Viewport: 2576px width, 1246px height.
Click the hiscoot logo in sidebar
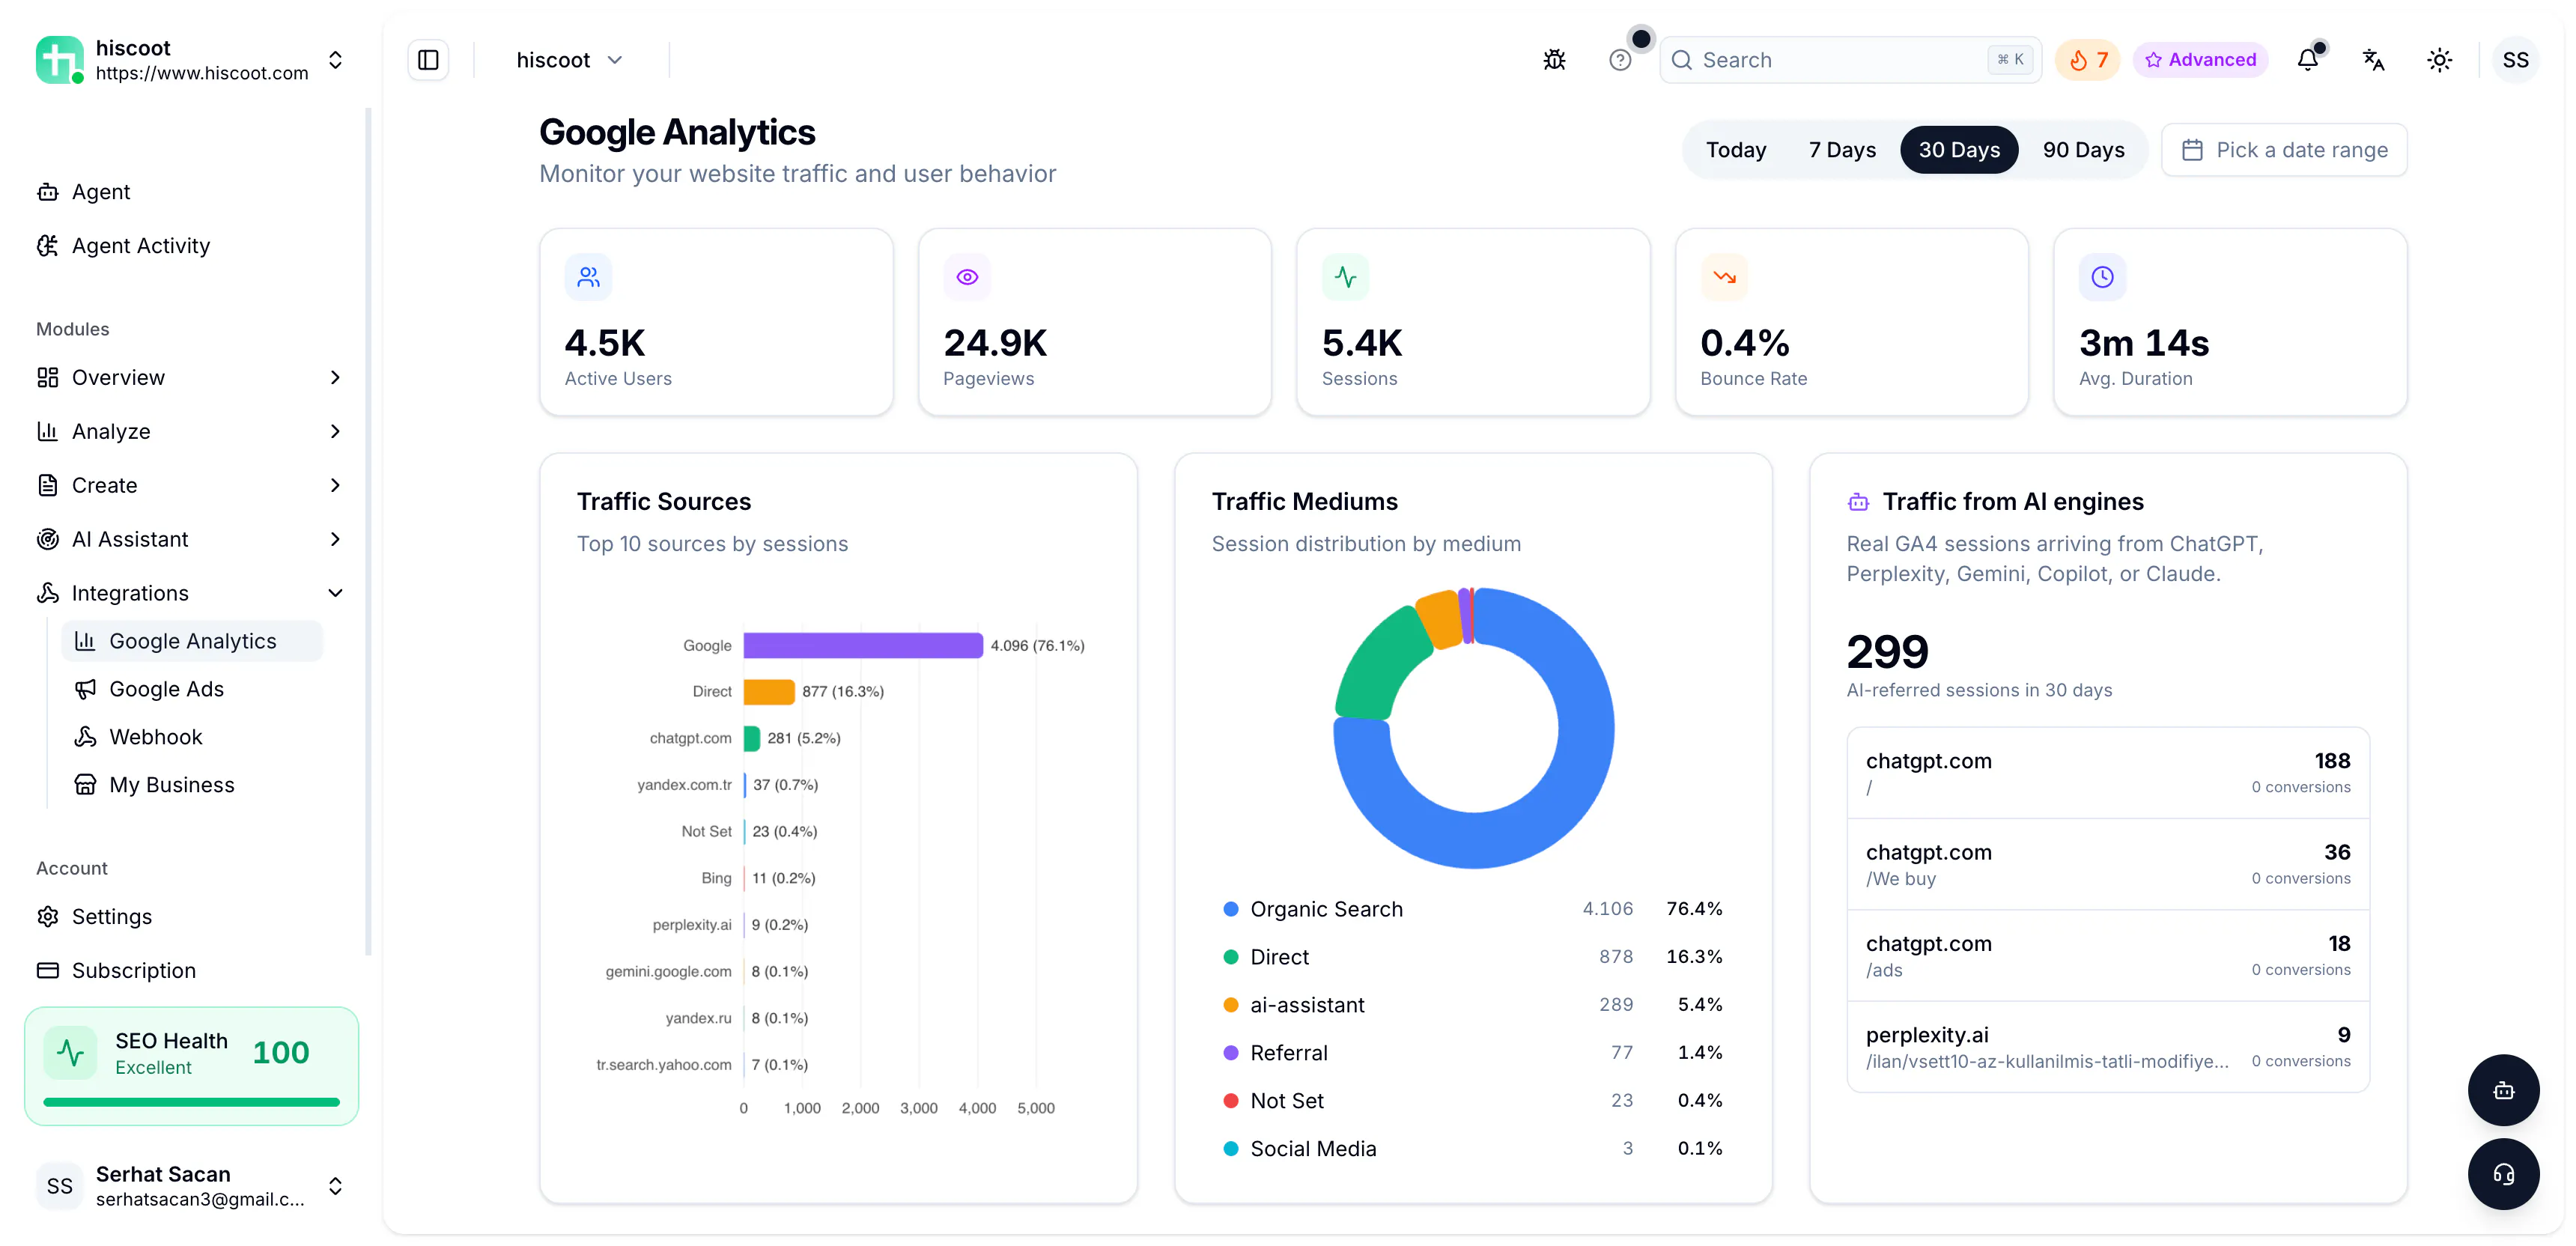pos(59,60)
